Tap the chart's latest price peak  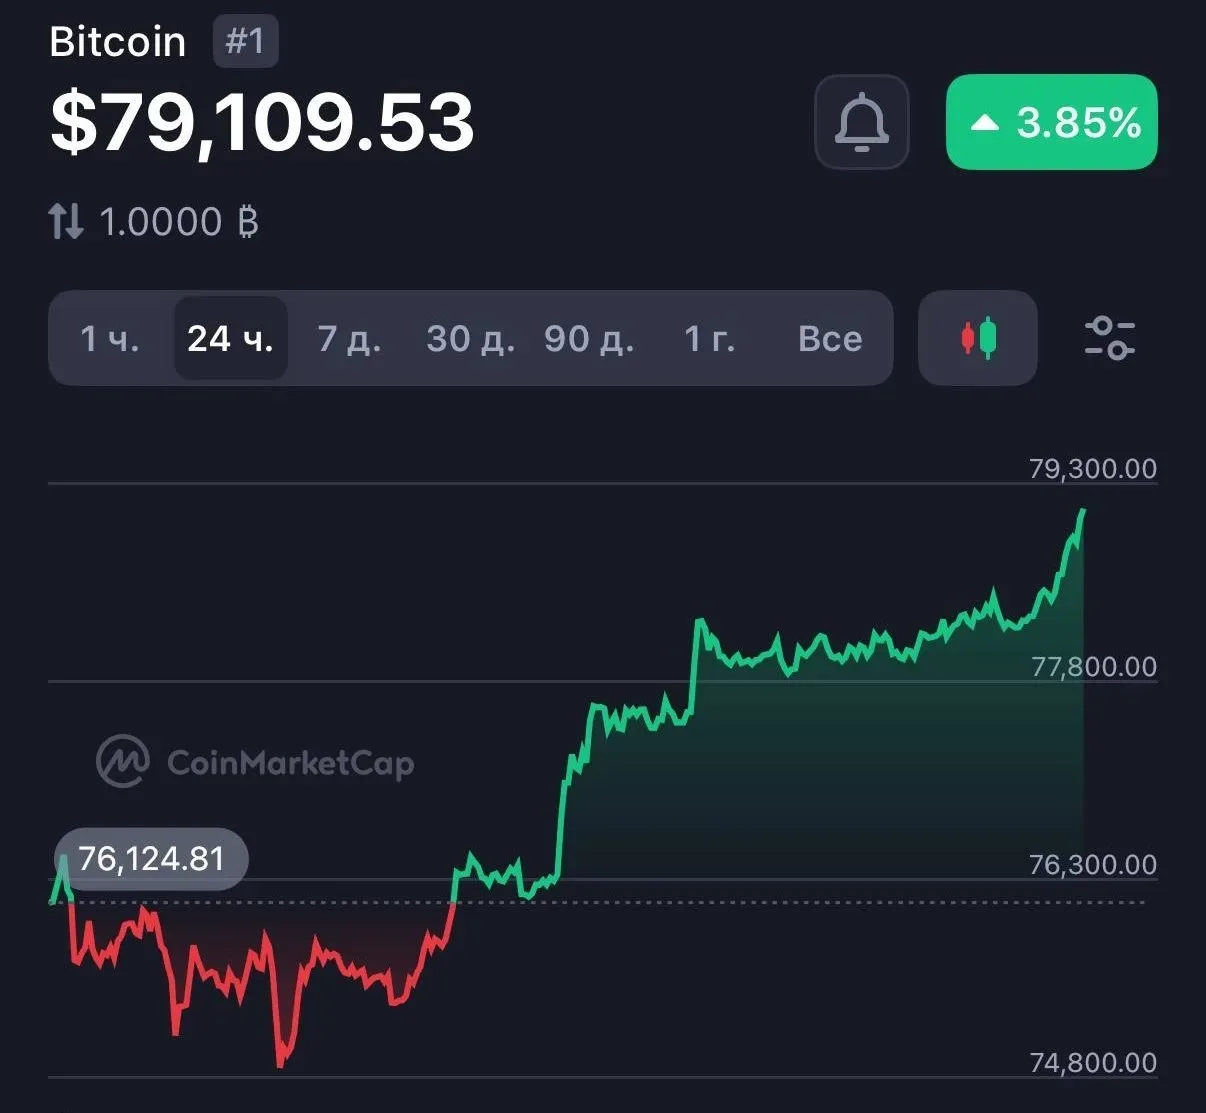coord(1083,511)
